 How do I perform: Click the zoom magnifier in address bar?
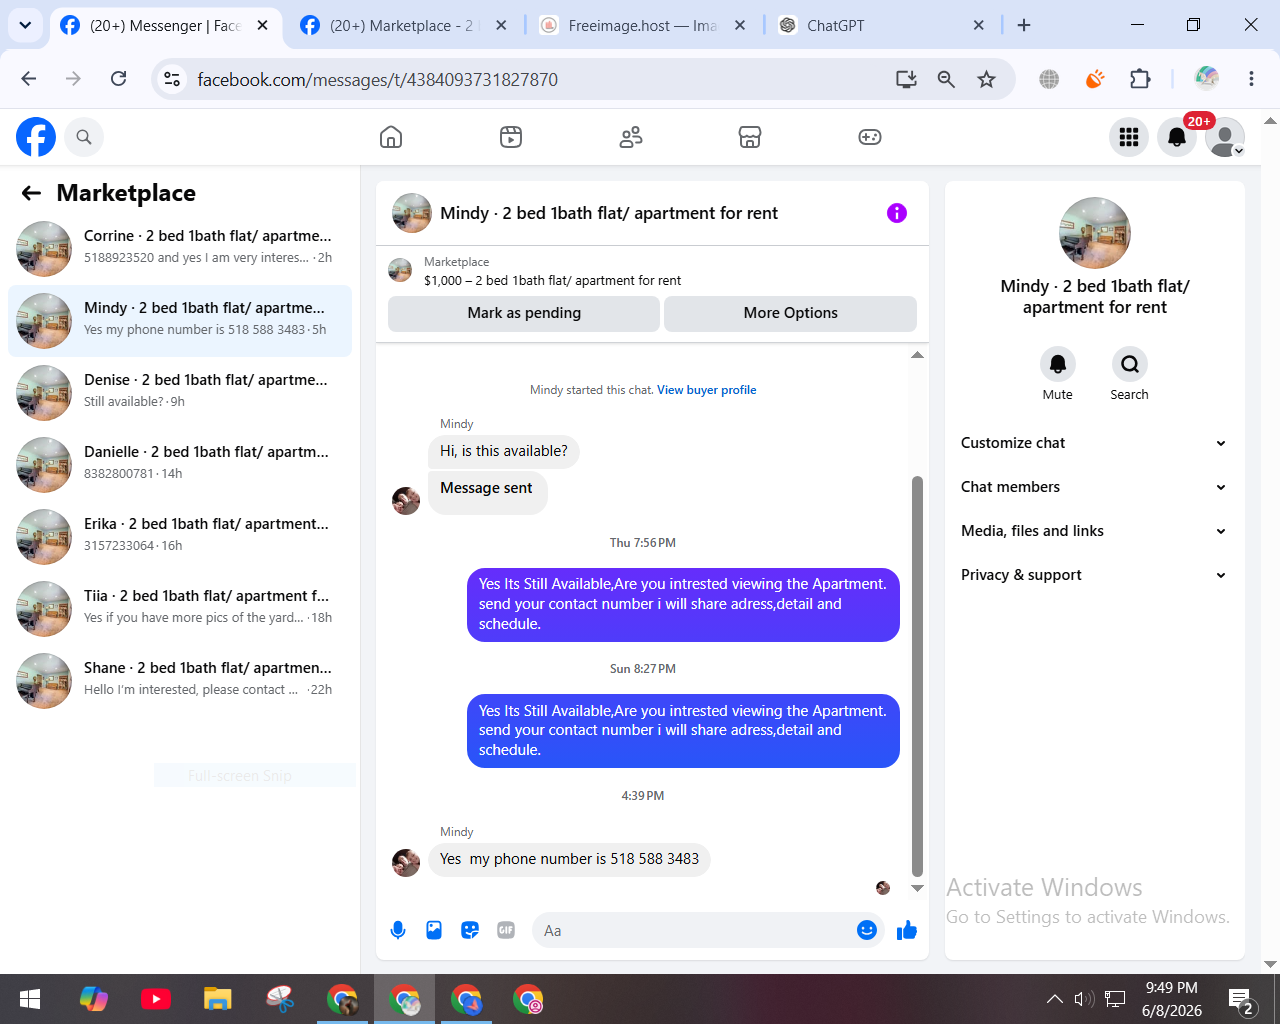[946, 79]
